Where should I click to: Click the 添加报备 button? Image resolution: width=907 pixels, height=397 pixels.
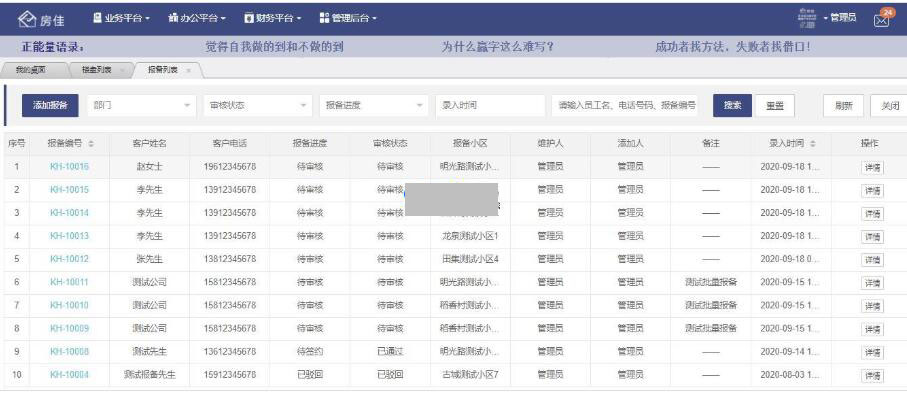pyautogui.click(x=50, y=105)
